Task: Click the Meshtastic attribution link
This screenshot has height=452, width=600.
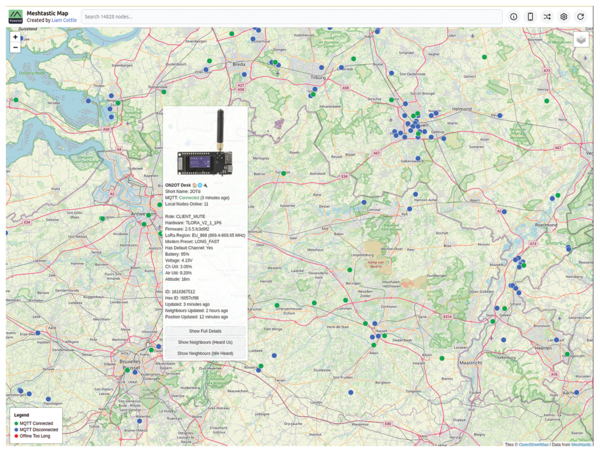Action: (582, 443)
